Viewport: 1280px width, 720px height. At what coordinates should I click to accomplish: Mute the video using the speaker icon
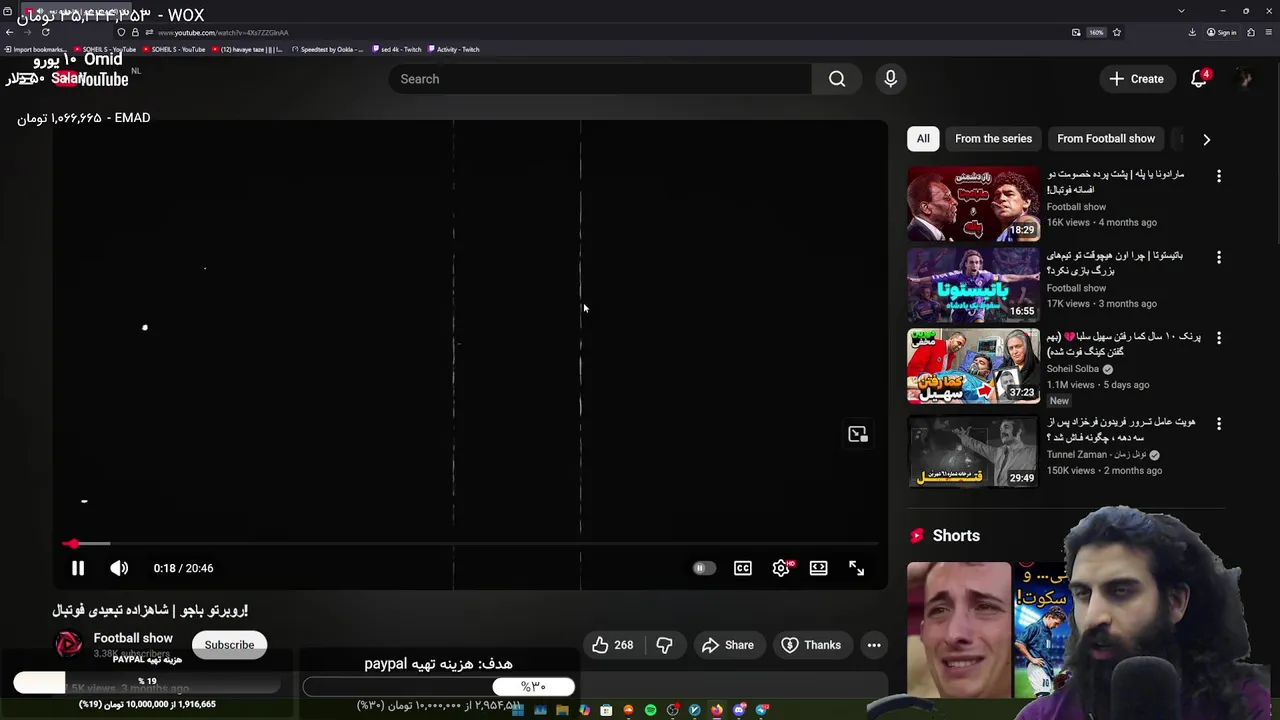tap(119, 568)
